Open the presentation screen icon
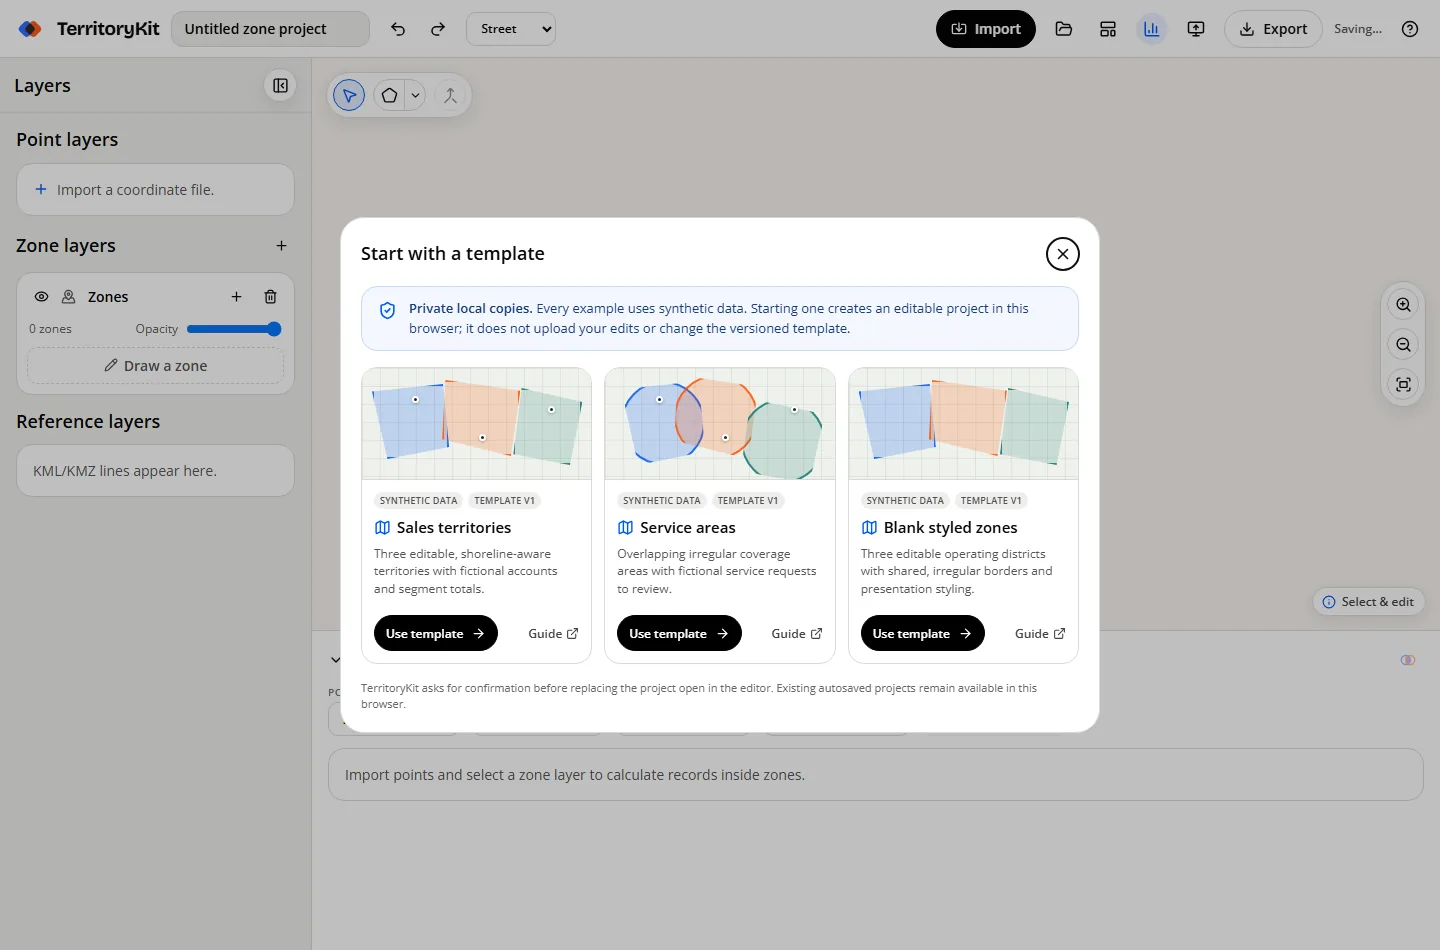1440x950 pixels. (x=1196, y=29)
